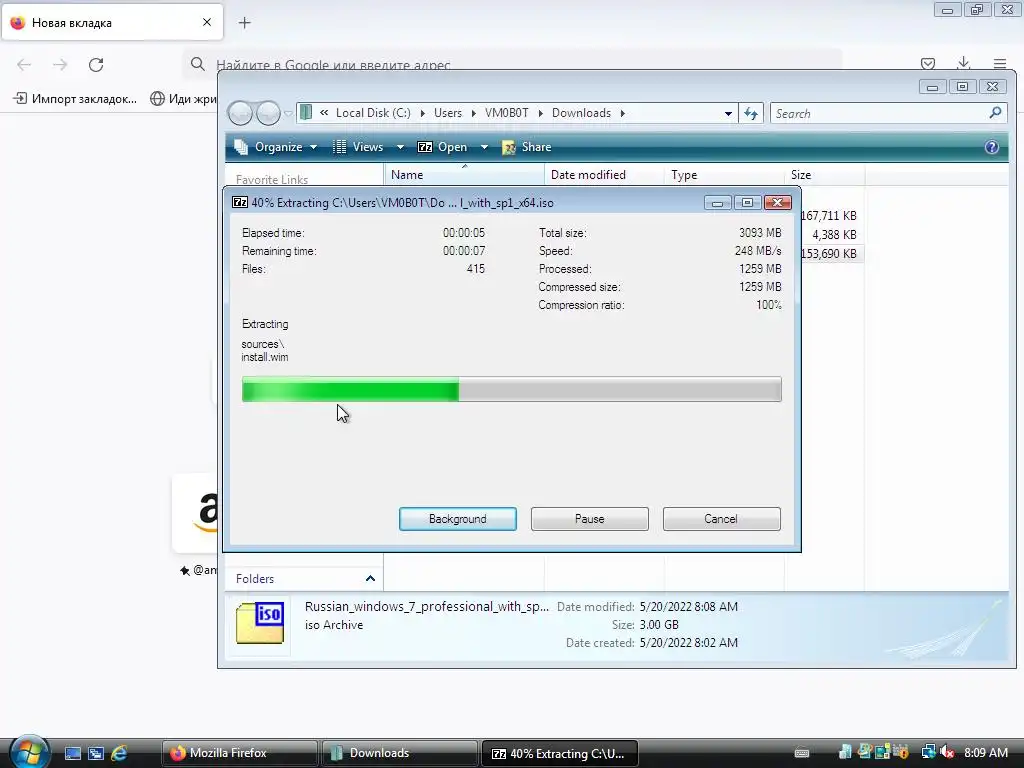Open a new Firefox tab

tap(245, 23)
